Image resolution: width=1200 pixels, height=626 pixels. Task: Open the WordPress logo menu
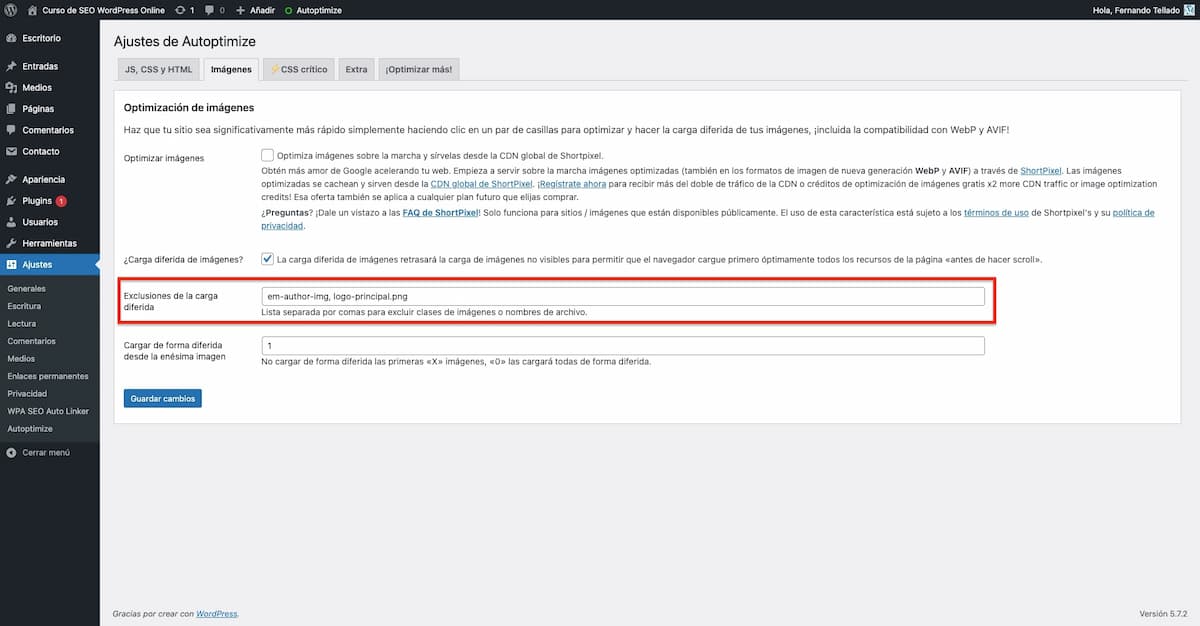coord(11,10)
